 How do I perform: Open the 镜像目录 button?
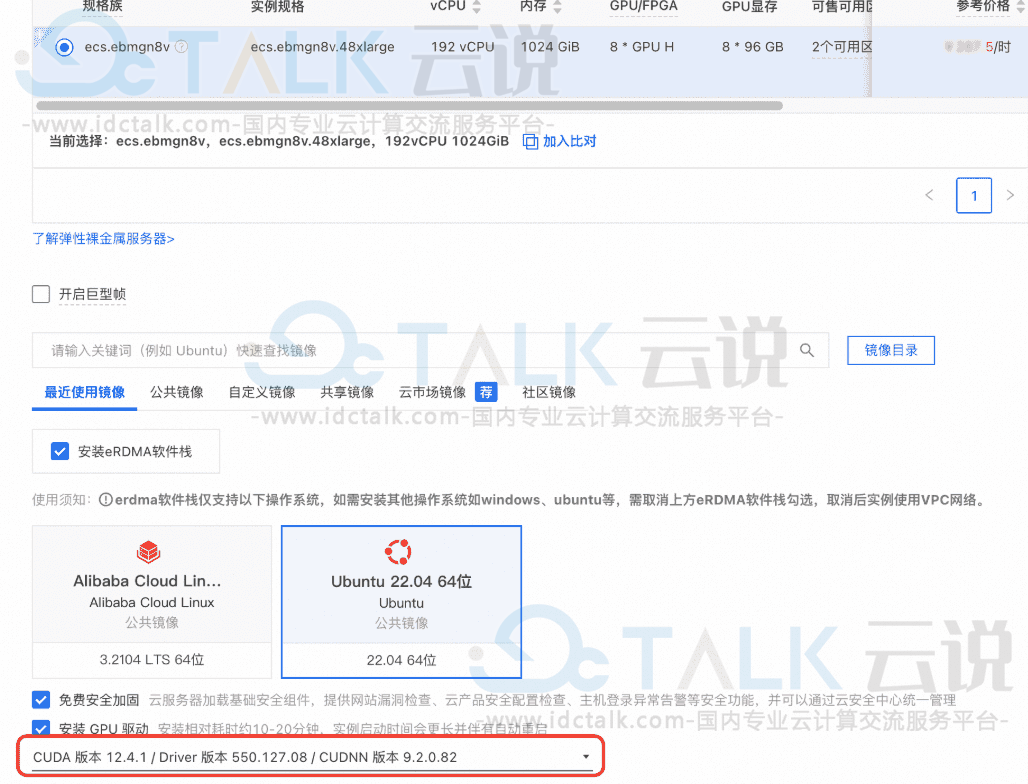(x=890, y=350)
